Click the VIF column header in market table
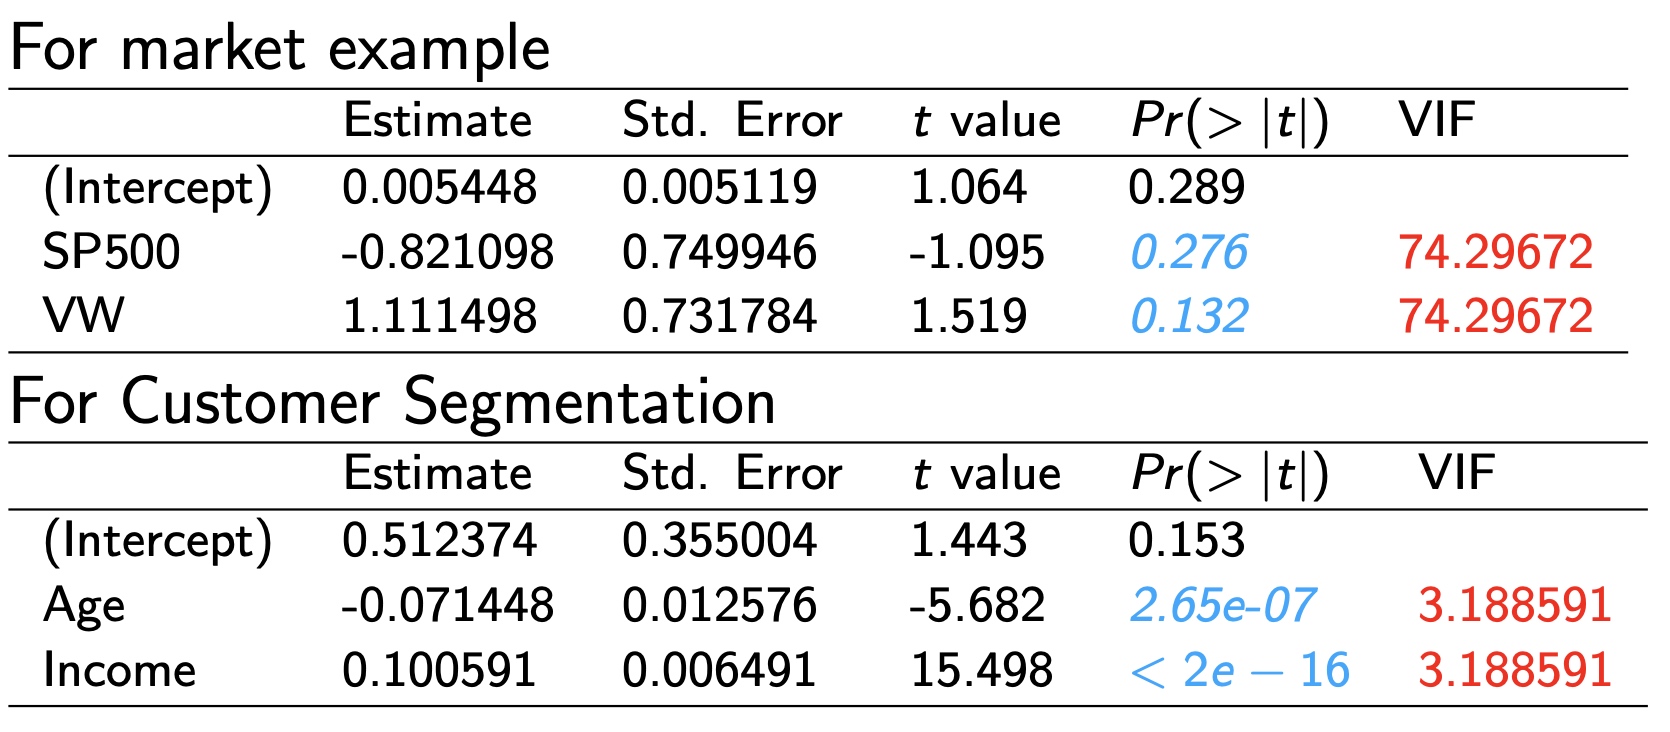Viewport: 1670px width, 732px height. click(1436, 121)
